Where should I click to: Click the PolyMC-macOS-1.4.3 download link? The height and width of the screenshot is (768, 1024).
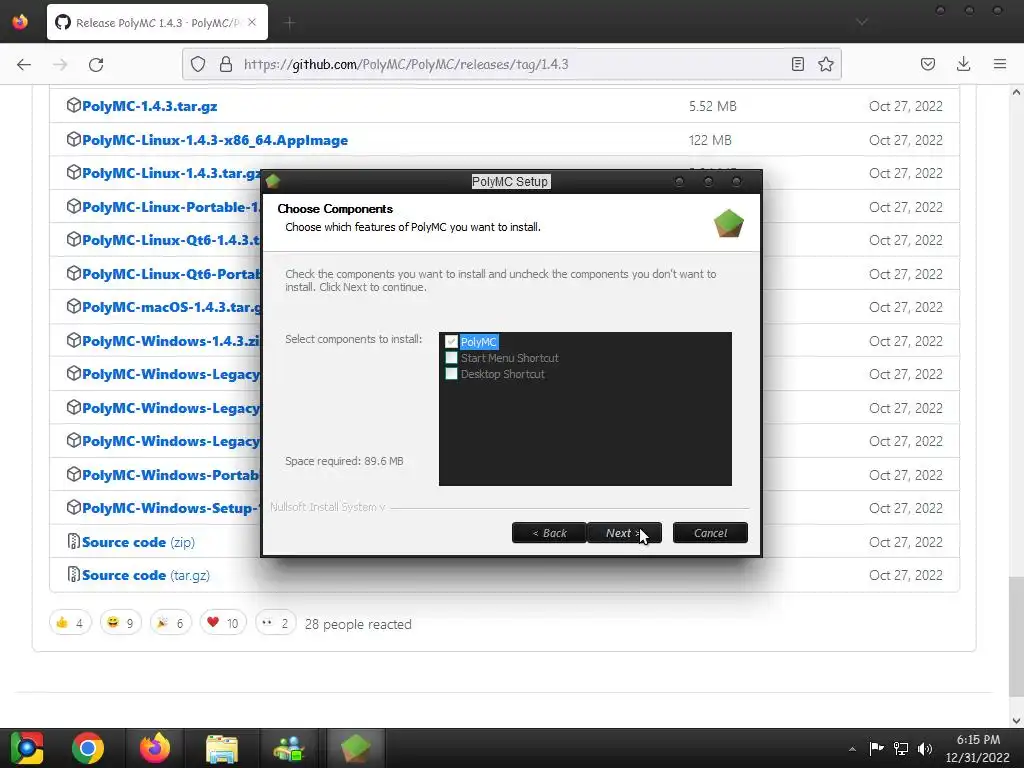point(171,307)
